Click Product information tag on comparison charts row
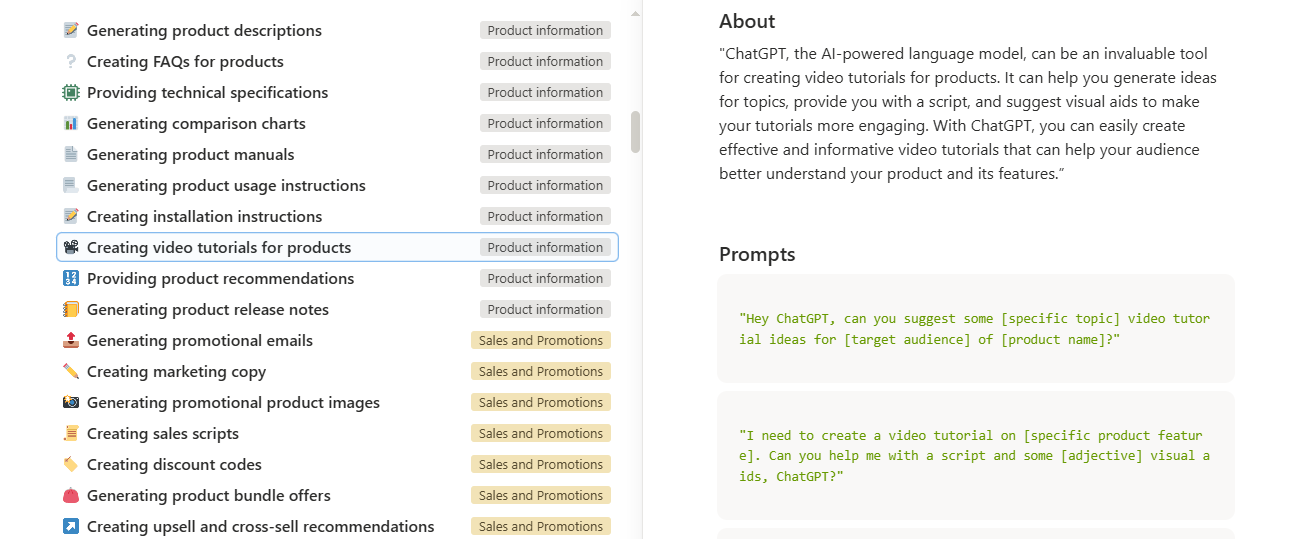Viewport: 1290px width, 539px height. pos(545,123)
